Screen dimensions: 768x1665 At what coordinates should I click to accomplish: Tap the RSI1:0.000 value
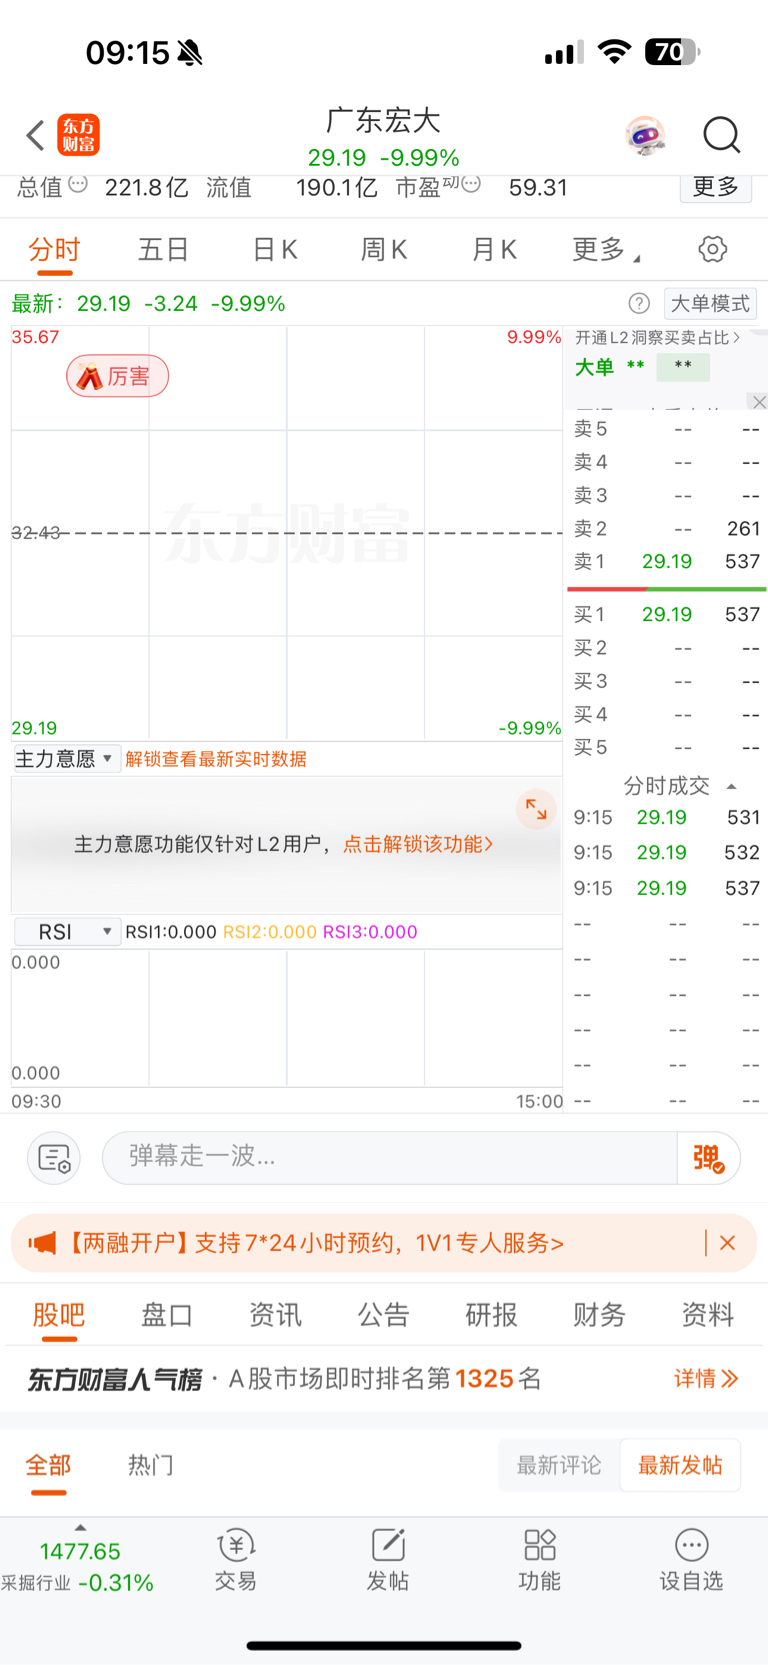(171, 932)
